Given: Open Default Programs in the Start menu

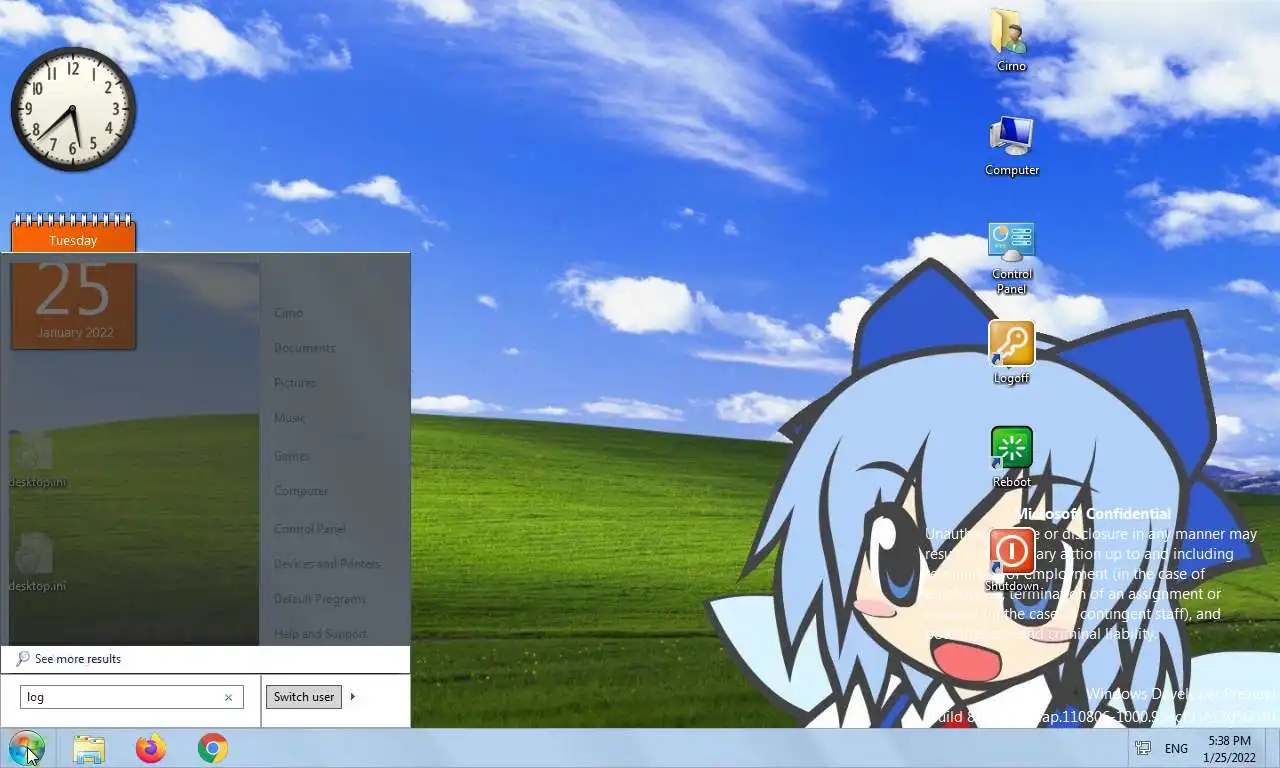Looking at the screenshot, I should [x=320, y=599].
